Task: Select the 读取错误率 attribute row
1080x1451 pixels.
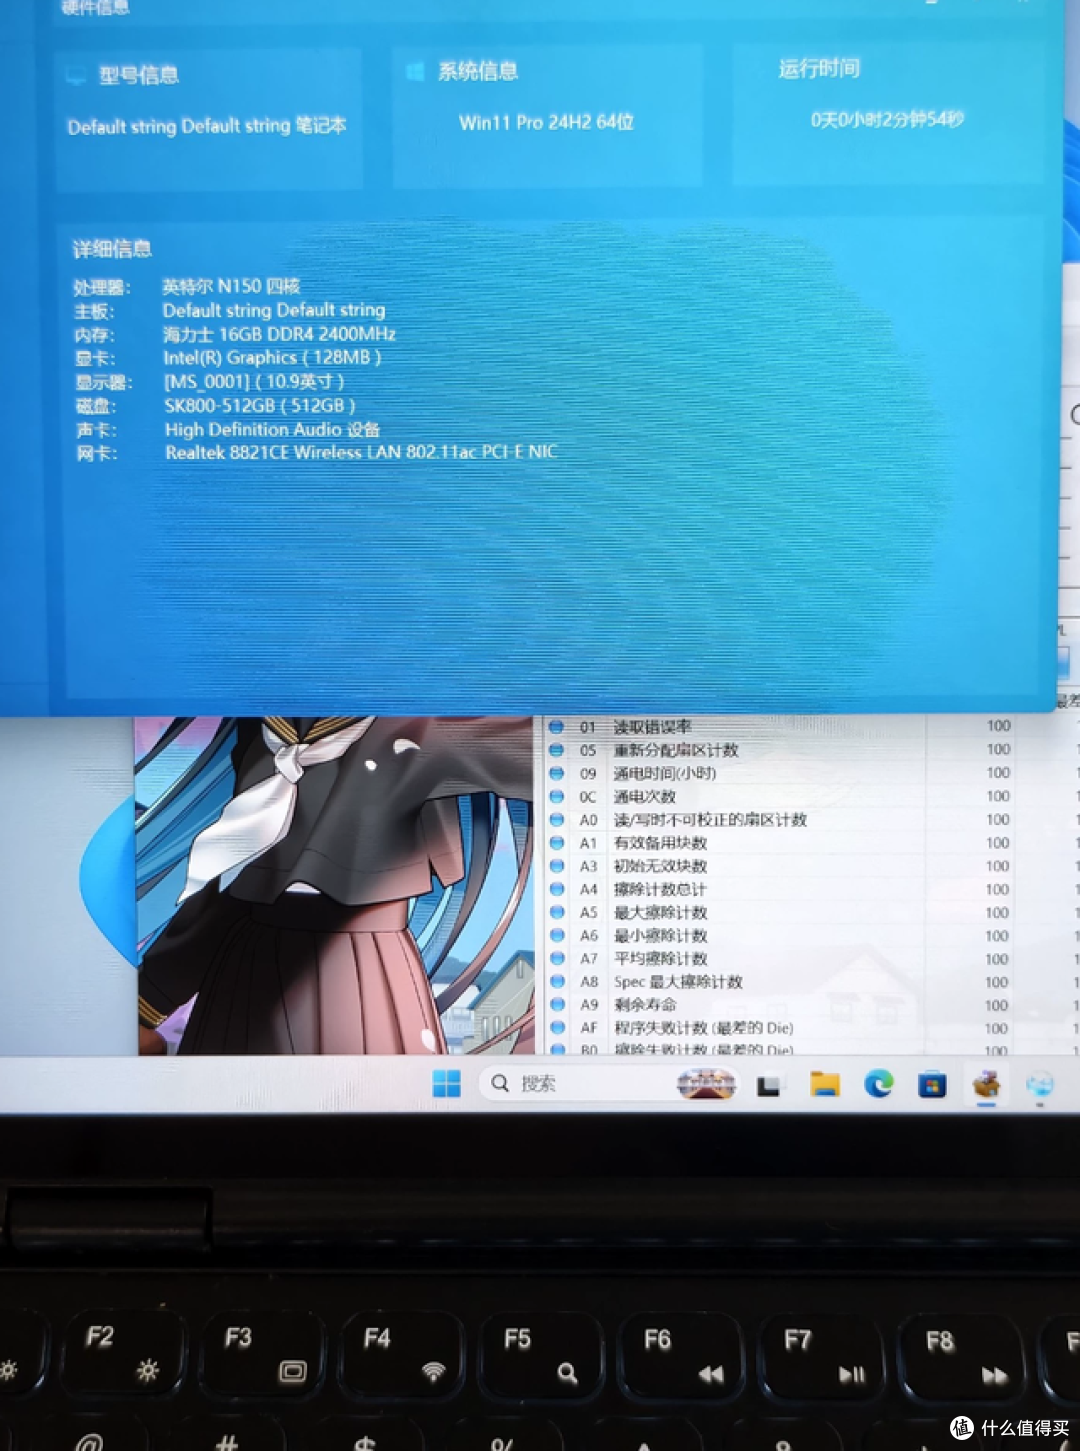Action: 810,727
